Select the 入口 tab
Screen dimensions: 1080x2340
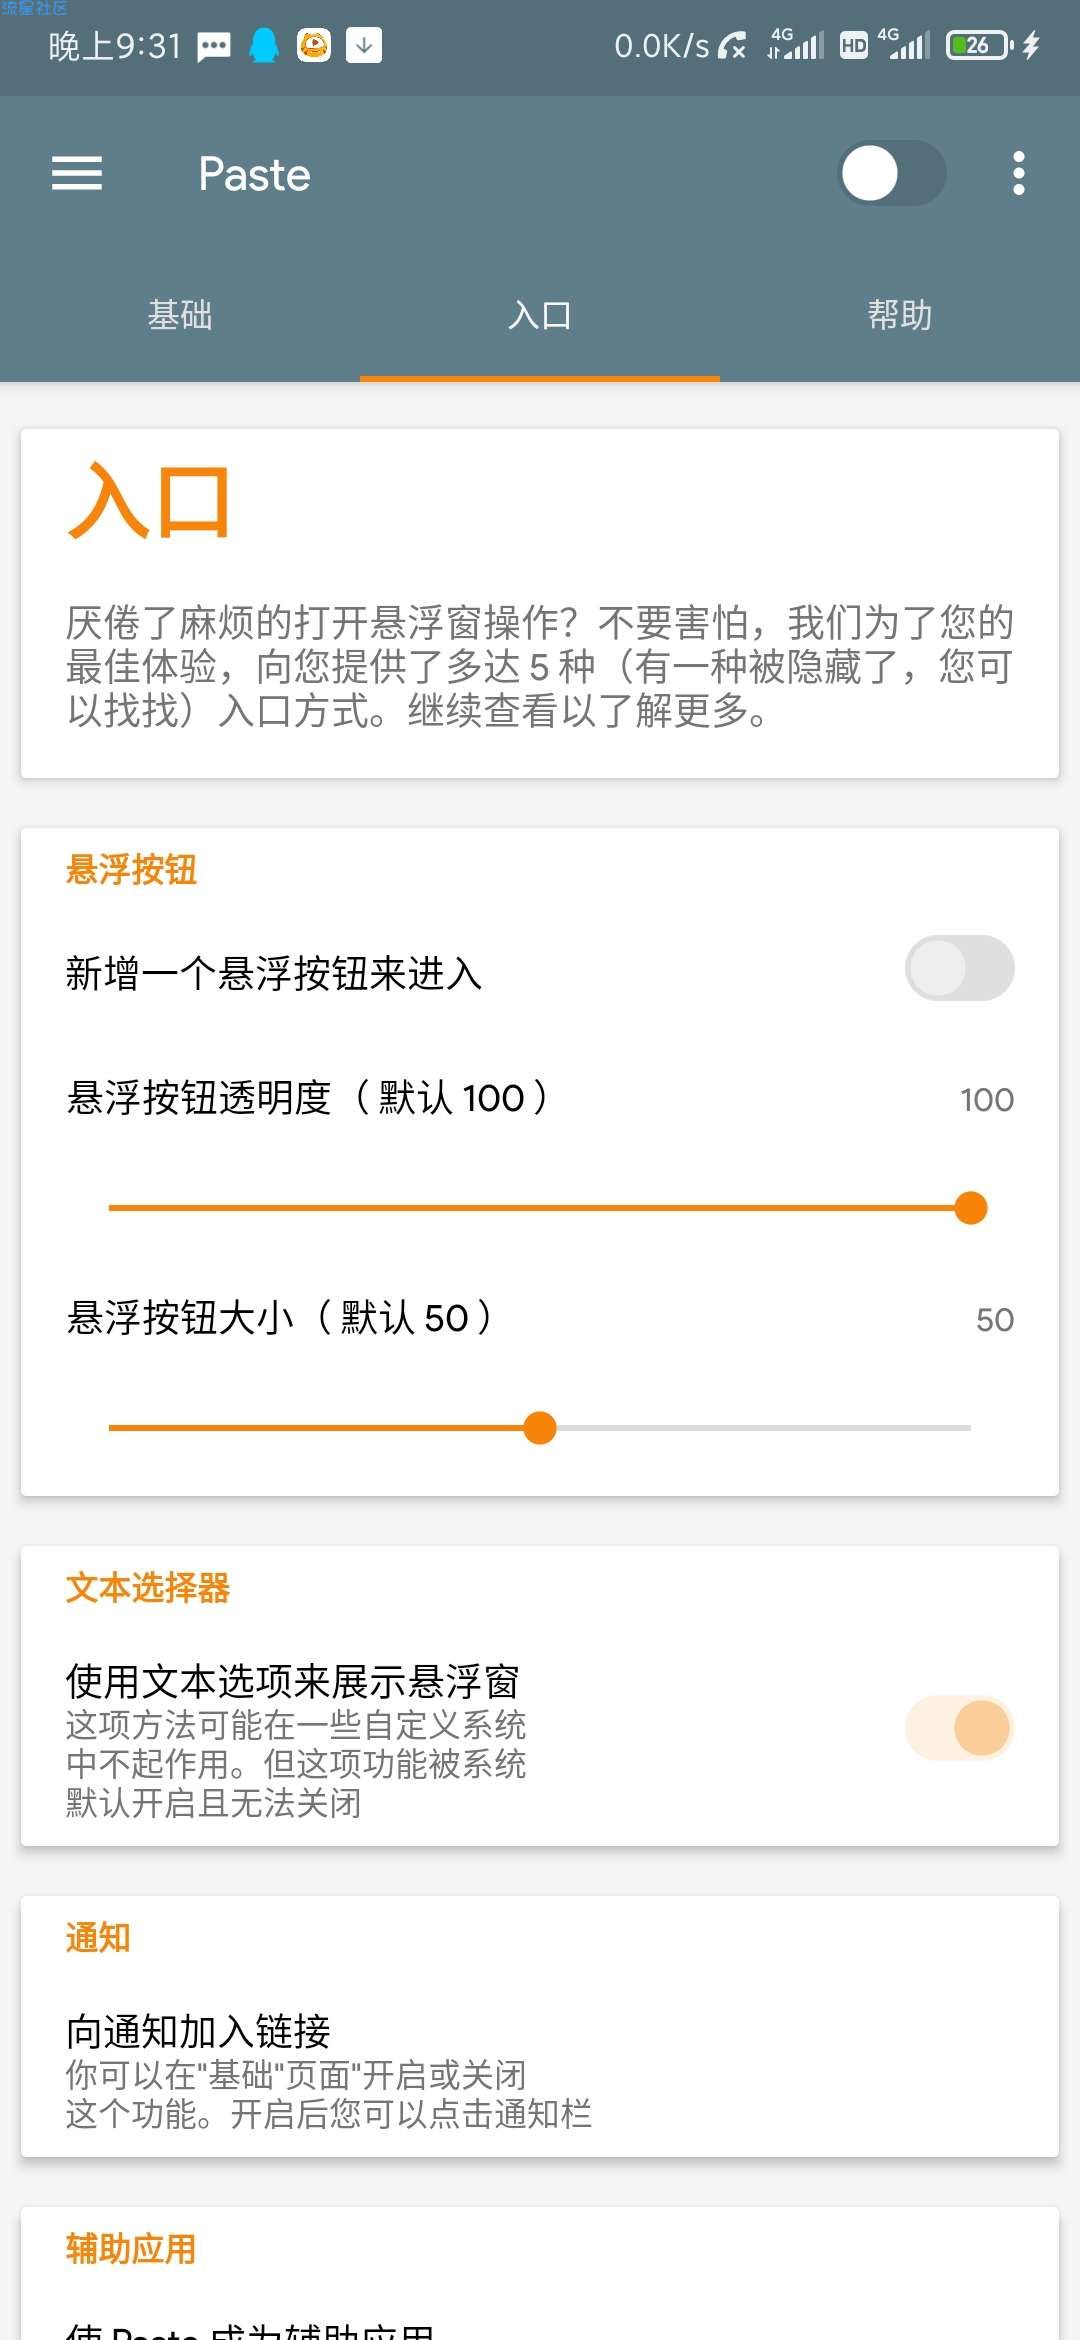pos(540,315)
